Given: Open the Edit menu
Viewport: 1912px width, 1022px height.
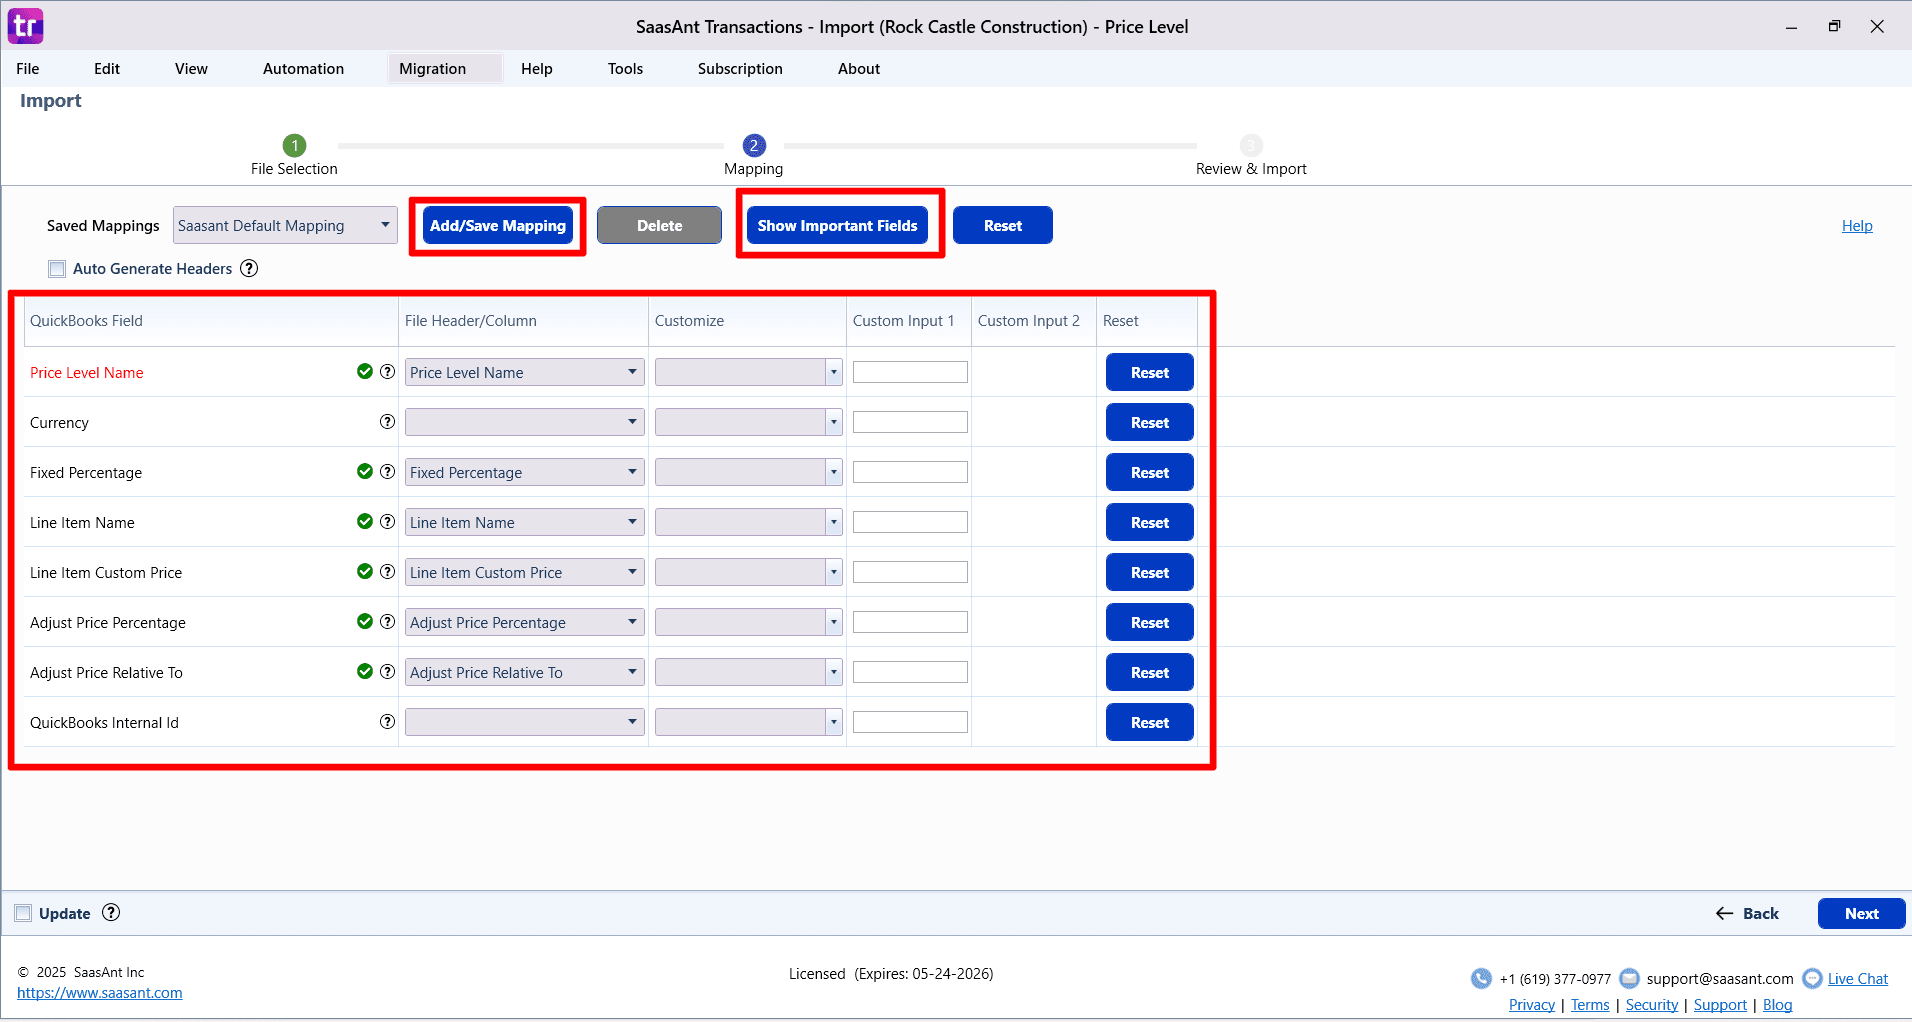Looking at the screenshot, I should [x=107, y=69].
